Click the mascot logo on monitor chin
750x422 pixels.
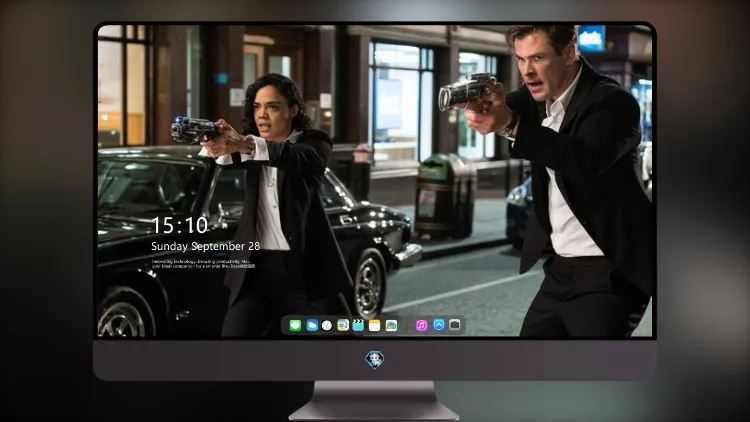(x=375, y=360)
